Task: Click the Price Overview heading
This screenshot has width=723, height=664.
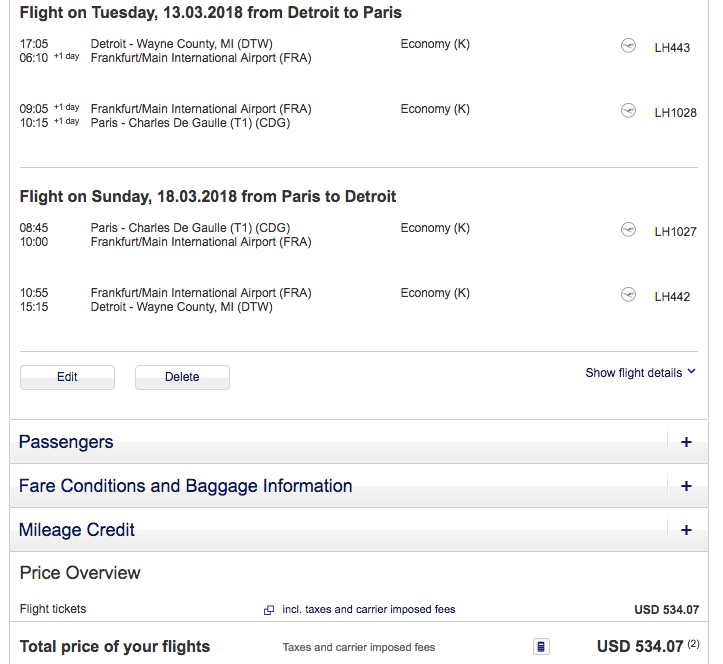Action: pyautogui.click(x=80, y=573)
